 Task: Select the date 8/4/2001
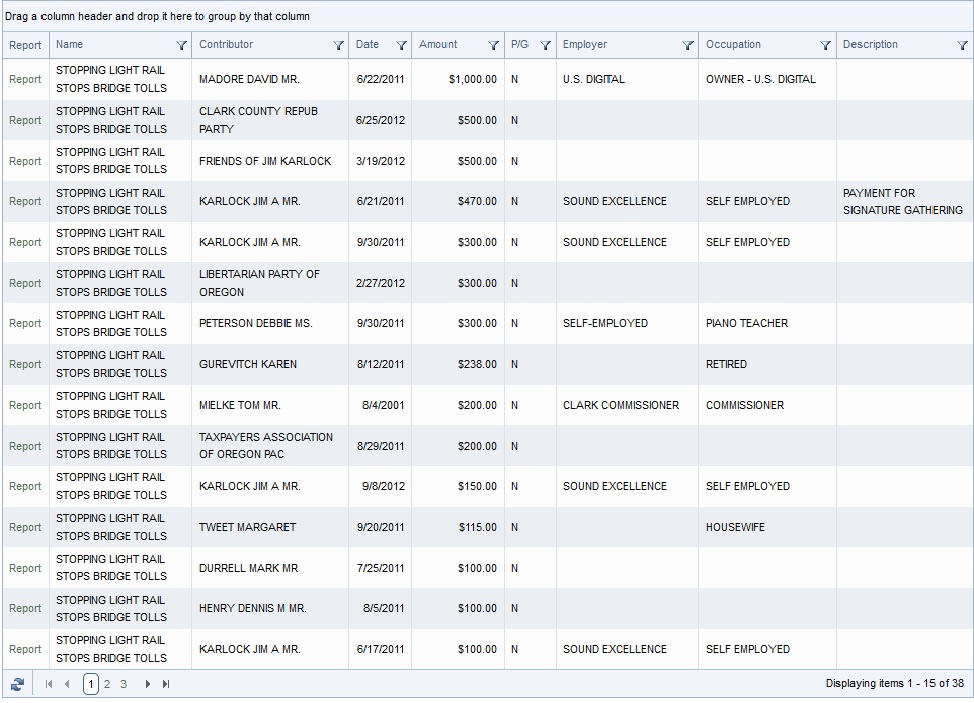(383, 406)
